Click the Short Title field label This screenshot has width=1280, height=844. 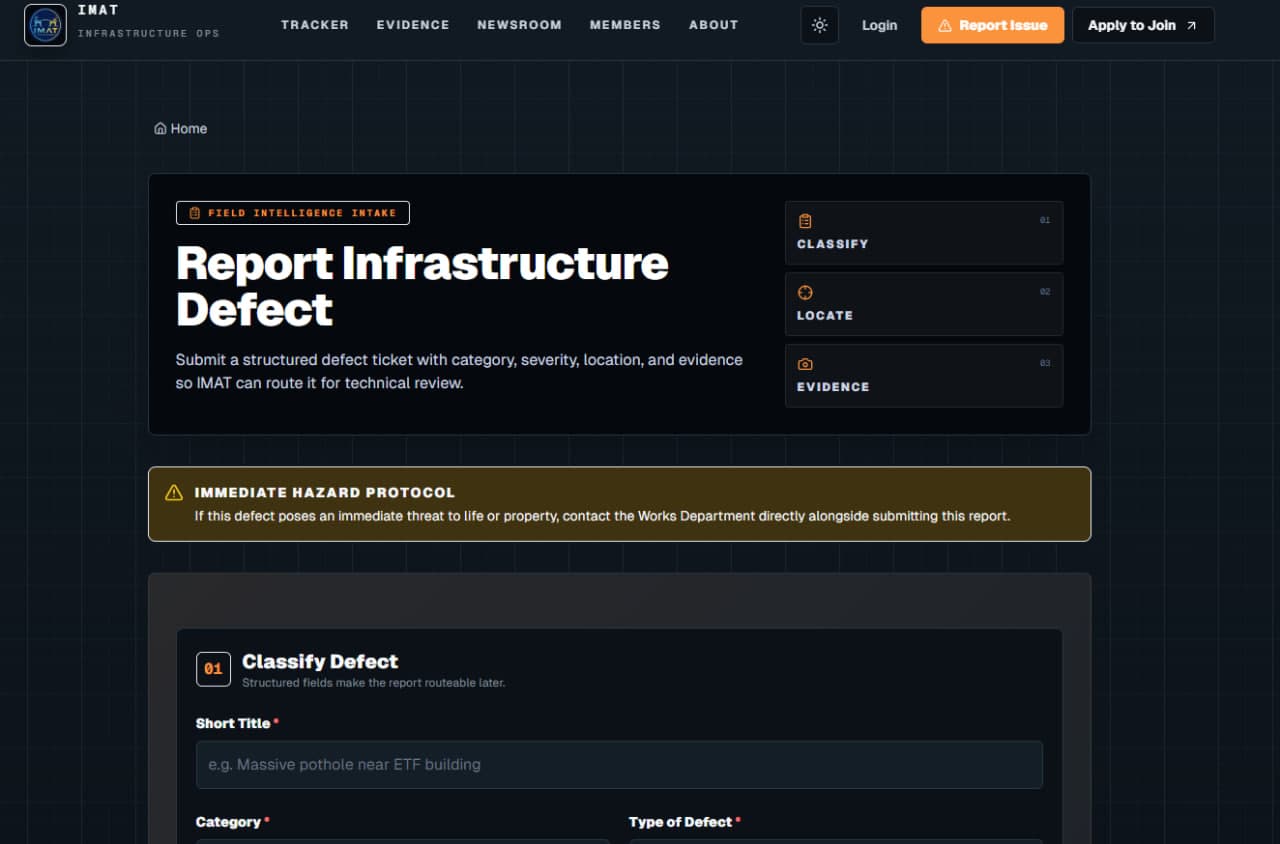click(x=237, y=723)
